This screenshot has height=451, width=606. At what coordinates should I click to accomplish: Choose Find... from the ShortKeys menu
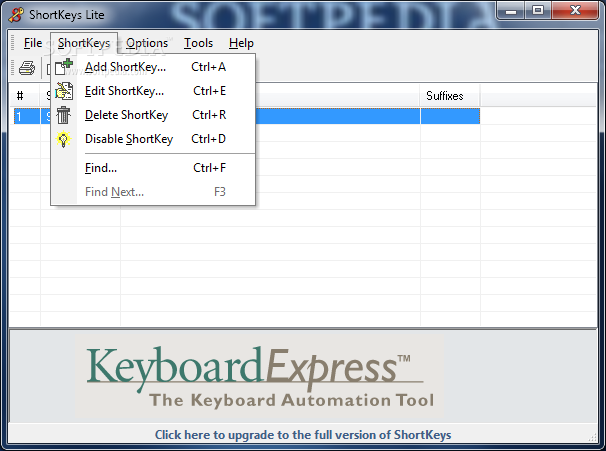tap(153, 168)
